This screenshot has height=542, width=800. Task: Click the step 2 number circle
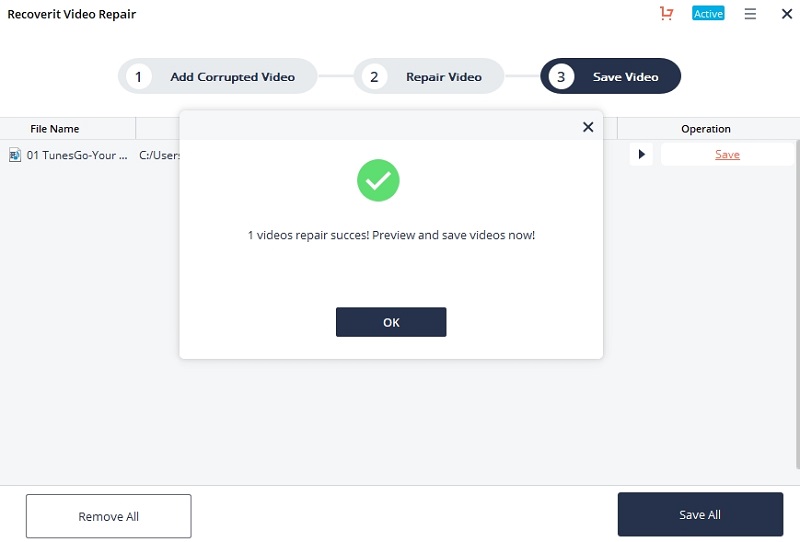coord(374,77)
